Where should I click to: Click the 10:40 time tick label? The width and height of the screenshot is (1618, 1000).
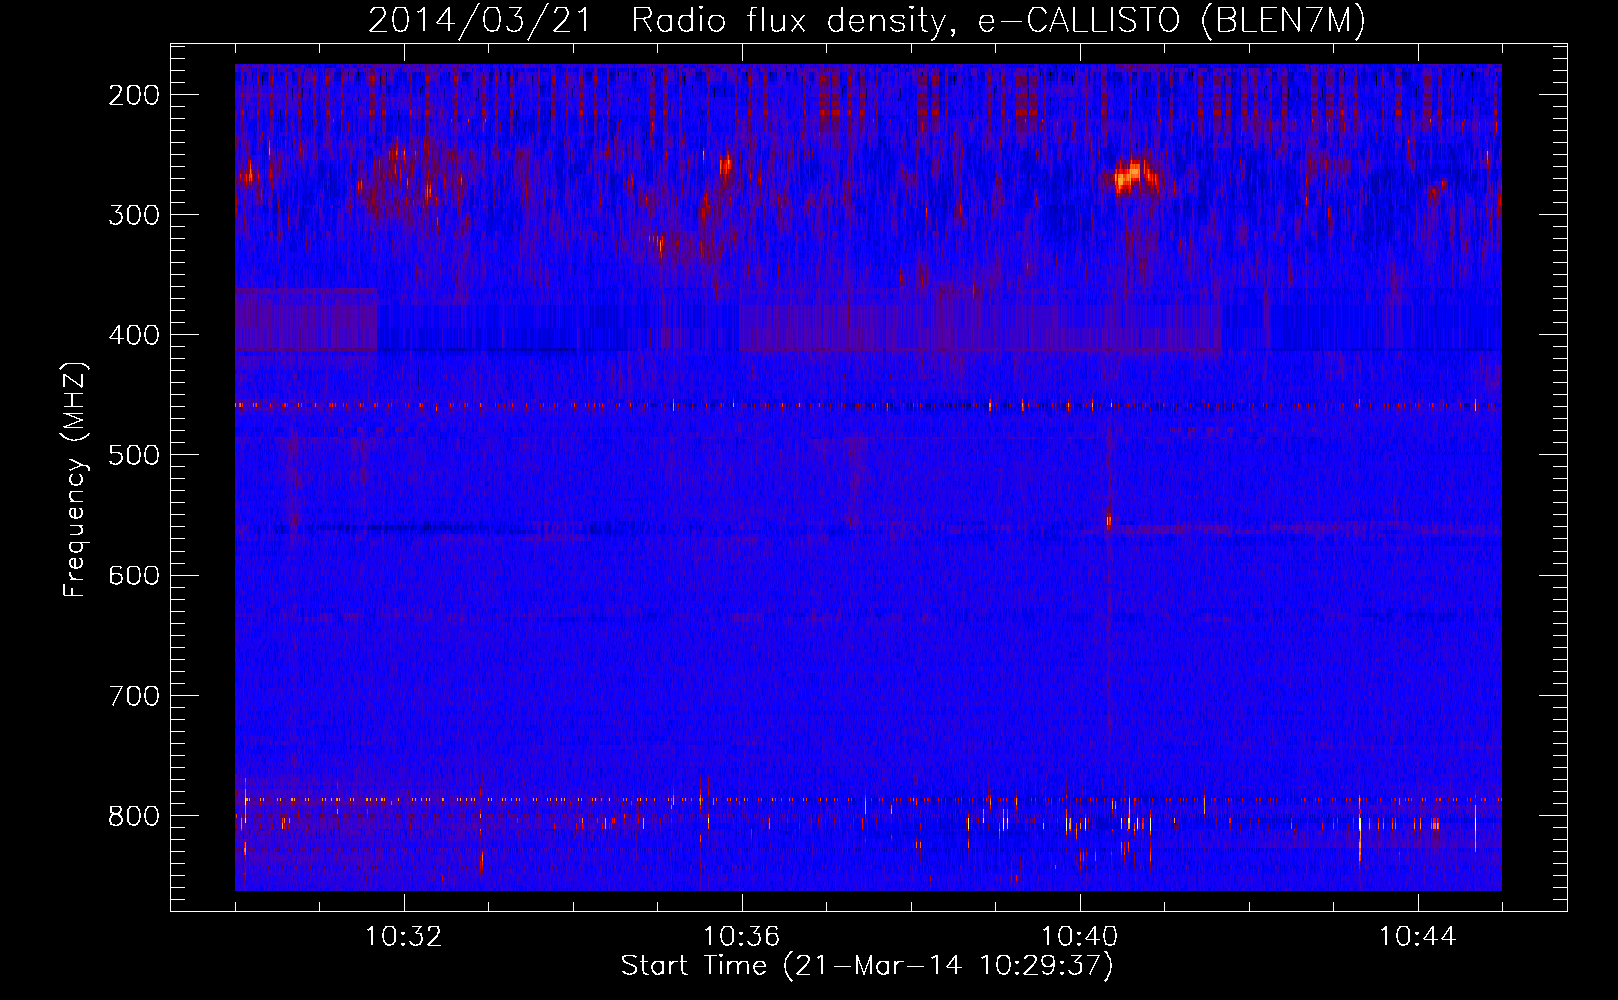tap(1080, 937)
